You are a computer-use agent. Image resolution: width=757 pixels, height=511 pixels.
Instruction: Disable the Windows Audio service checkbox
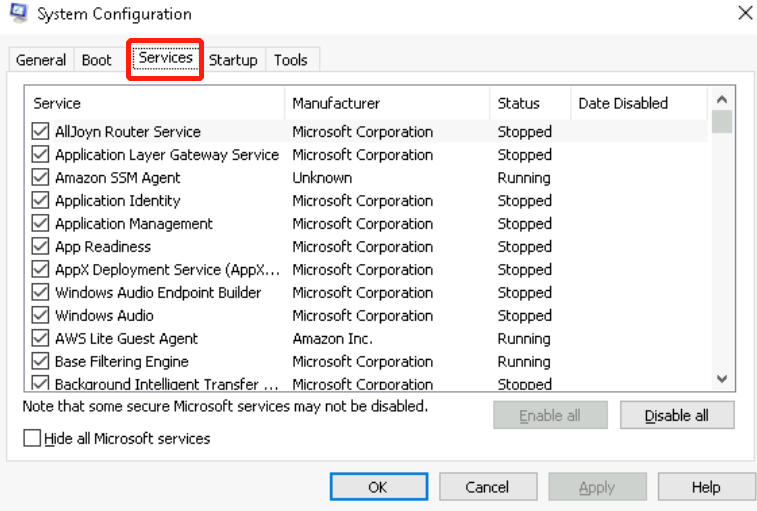[x=41, y=316]
